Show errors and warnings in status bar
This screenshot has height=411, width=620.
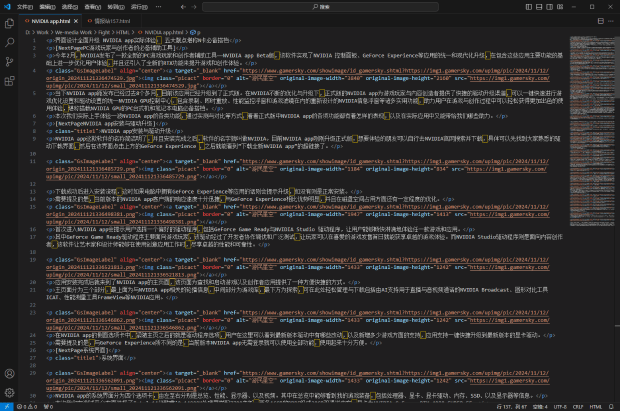click(27, 407)
